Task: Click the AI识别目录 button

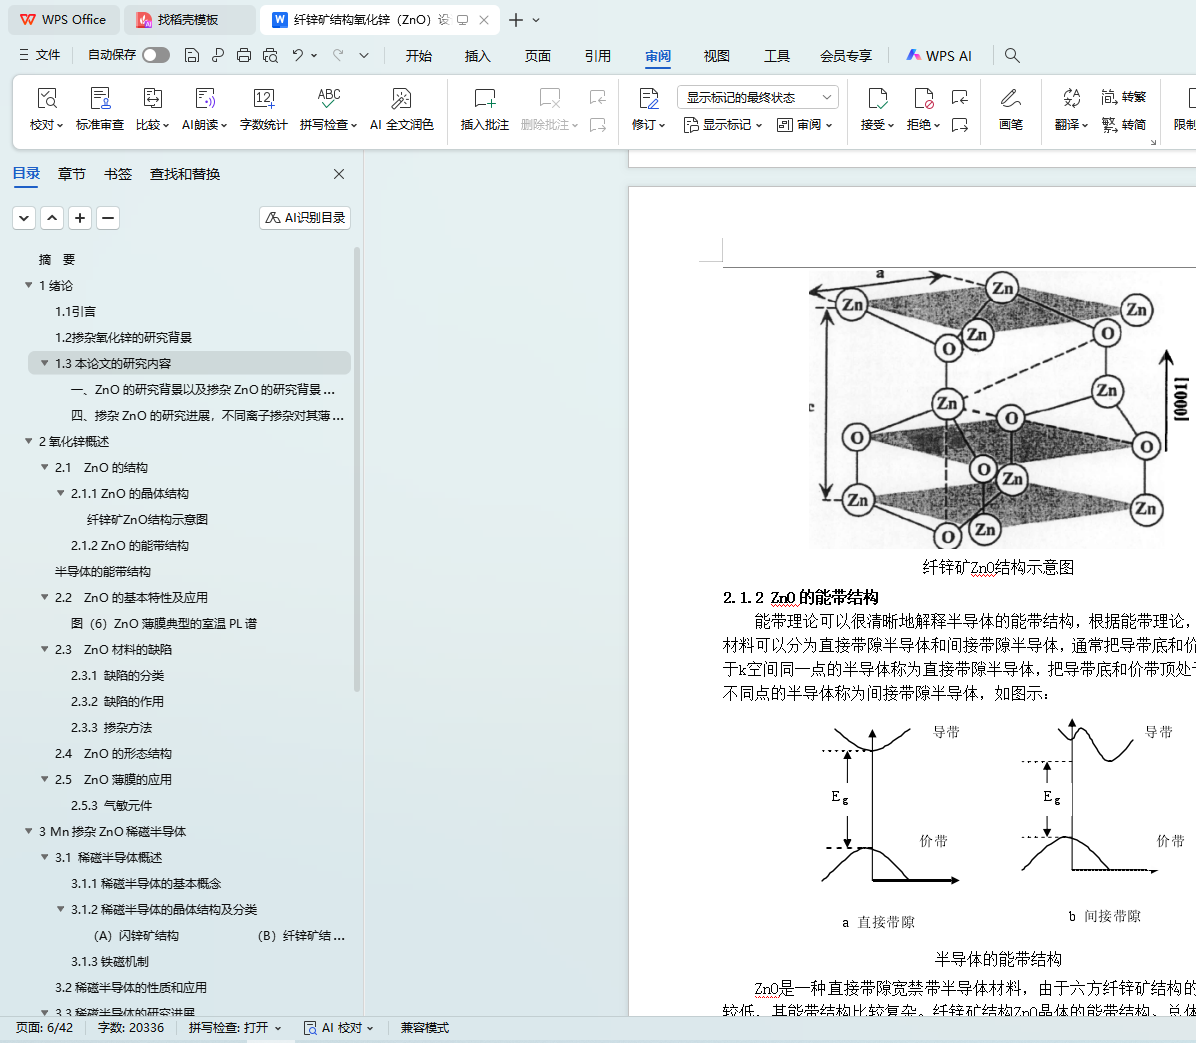Action: point(305,218)
